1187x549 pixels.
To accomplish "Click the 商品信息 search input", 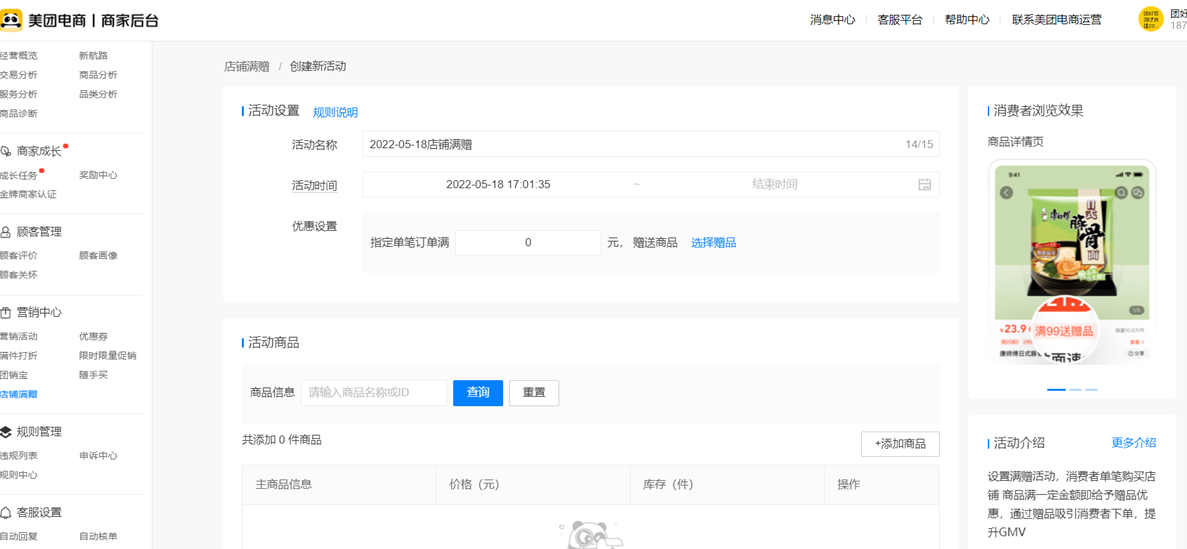I will 374,393.
